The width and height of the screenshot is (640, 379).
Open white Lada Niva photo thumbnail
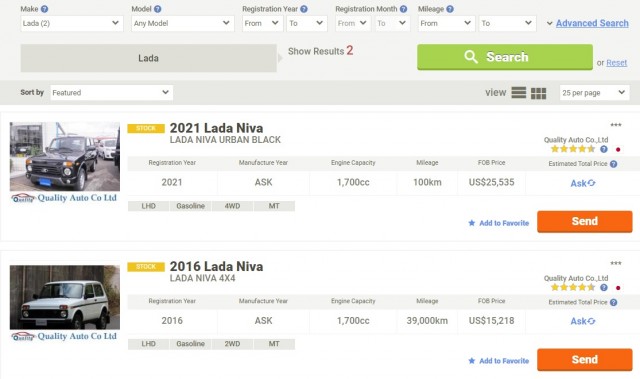click(x=65, y=297)
